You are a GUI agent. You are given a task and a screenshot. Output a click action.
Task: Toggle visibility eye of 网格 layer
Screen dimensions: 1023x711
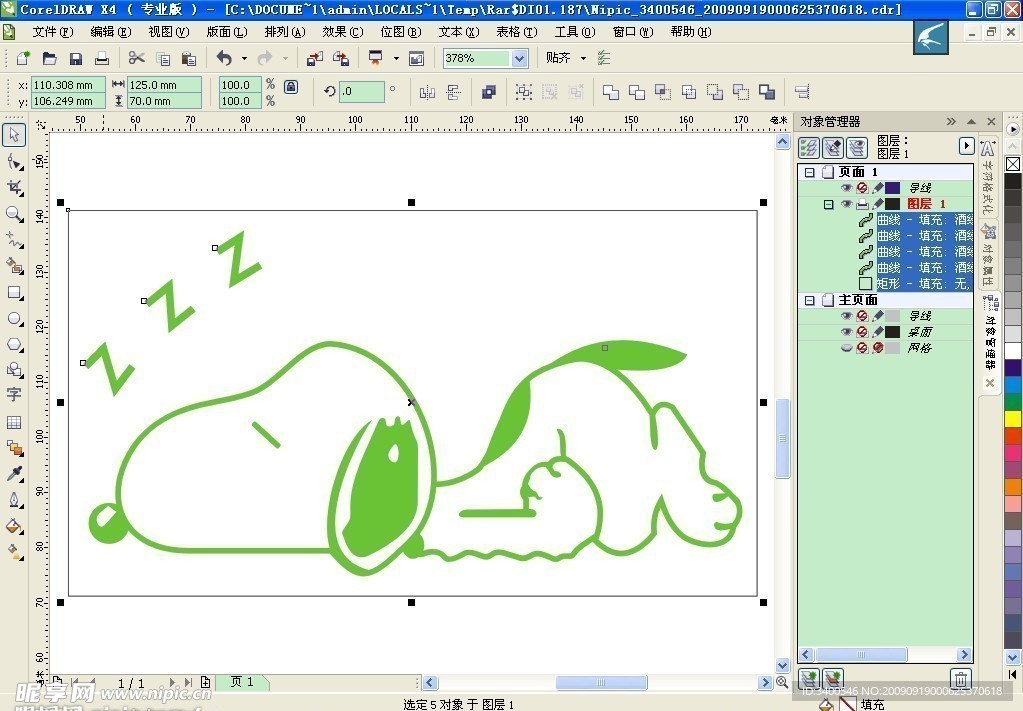pyautogui.click(x=846, y=348)
